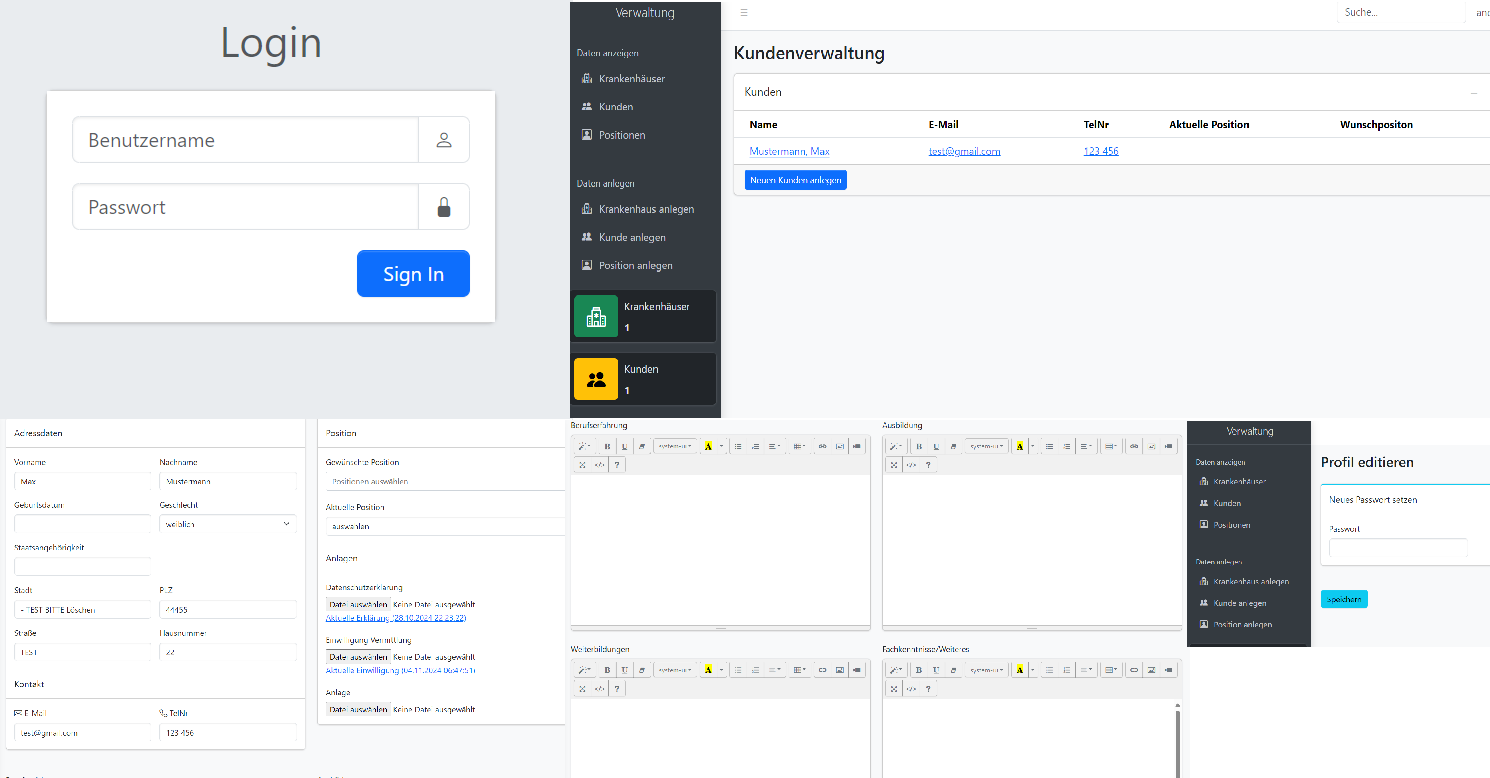
Task: Click the lock icon beside Passwort
Action: click(x=444, y=207)
